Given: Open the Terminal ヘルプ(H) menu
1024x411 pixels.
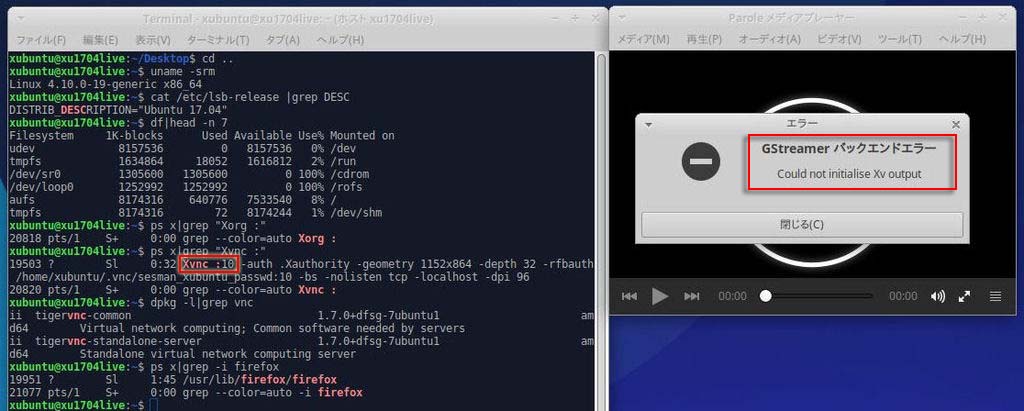Looking at the screenshot, I should [x=340, y=40].
